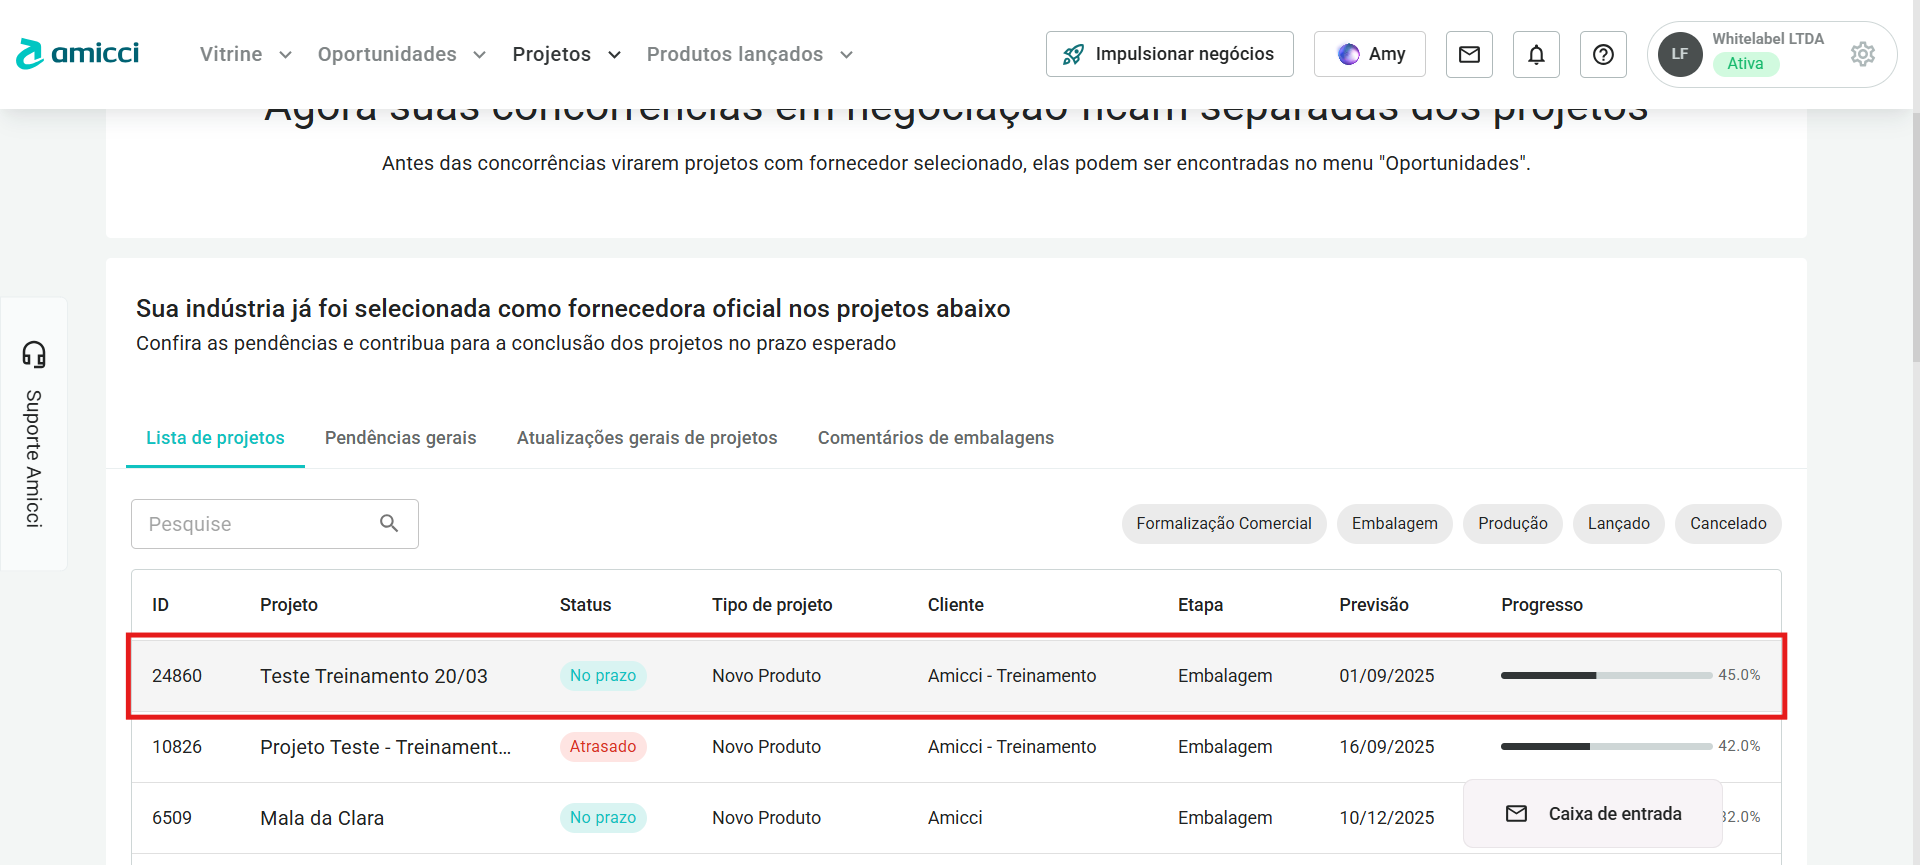Click the LF user avatar

point(1680,54)
